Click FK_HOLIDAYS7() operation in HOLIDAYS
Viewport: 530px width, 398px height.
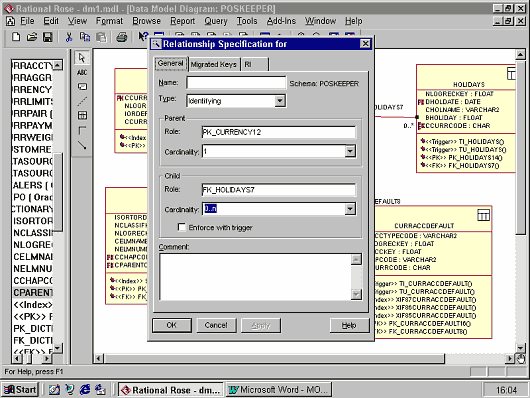(x=474, y=166)
